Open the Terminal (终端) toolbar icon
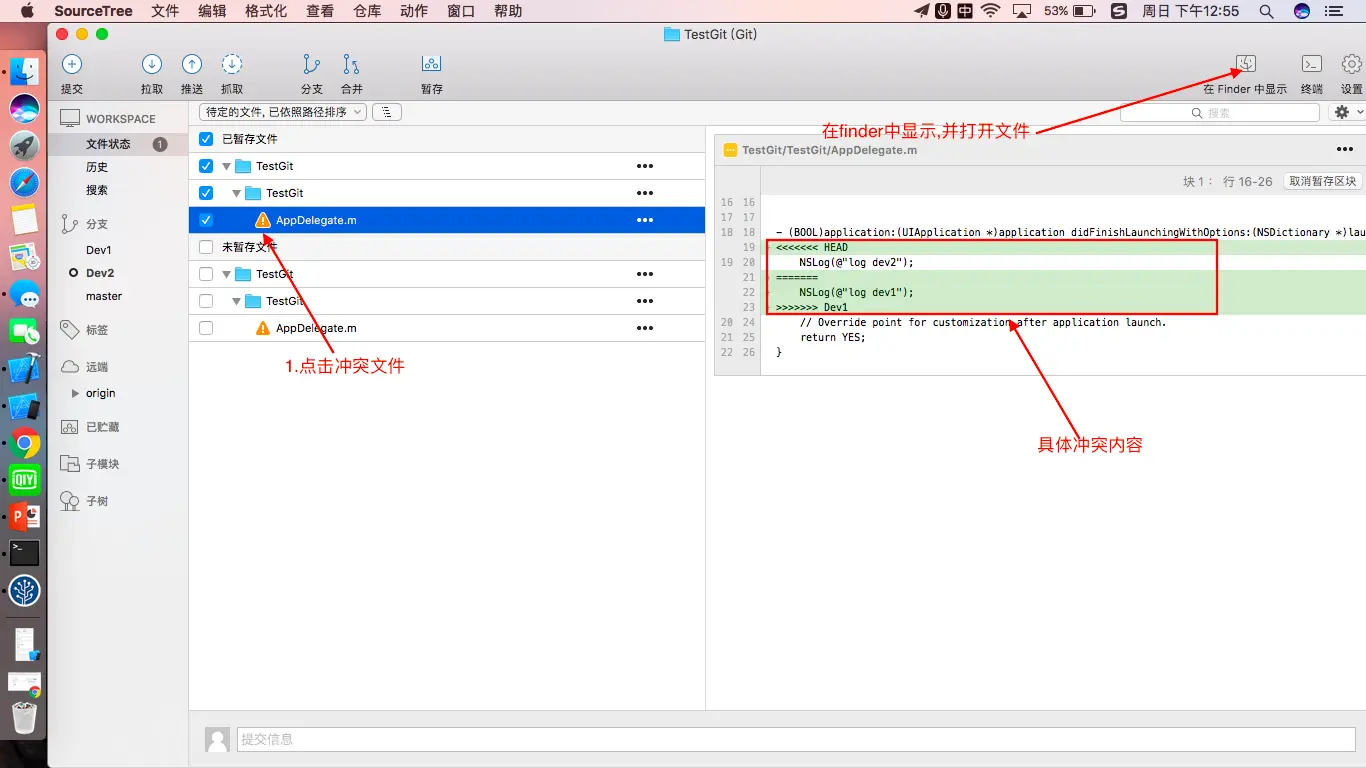The width and height of the screenshot is (1366, 768). [1312, 64]
